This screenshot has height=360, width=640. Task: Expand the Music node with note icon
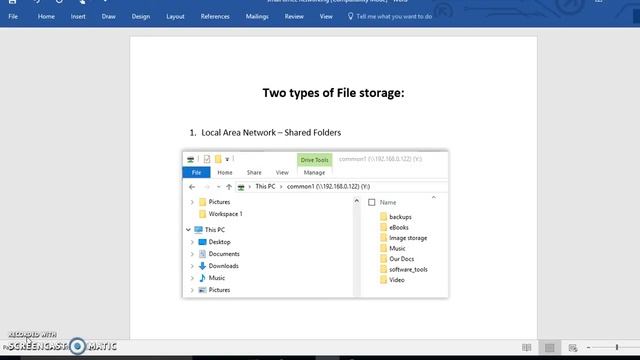(192, 278)
